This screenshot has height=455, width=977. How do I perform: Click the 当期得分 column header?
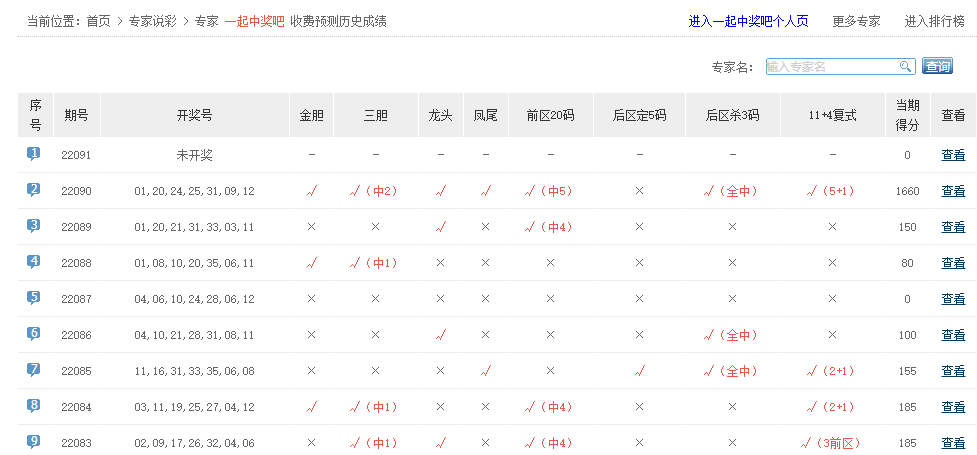tap(907, 115)
